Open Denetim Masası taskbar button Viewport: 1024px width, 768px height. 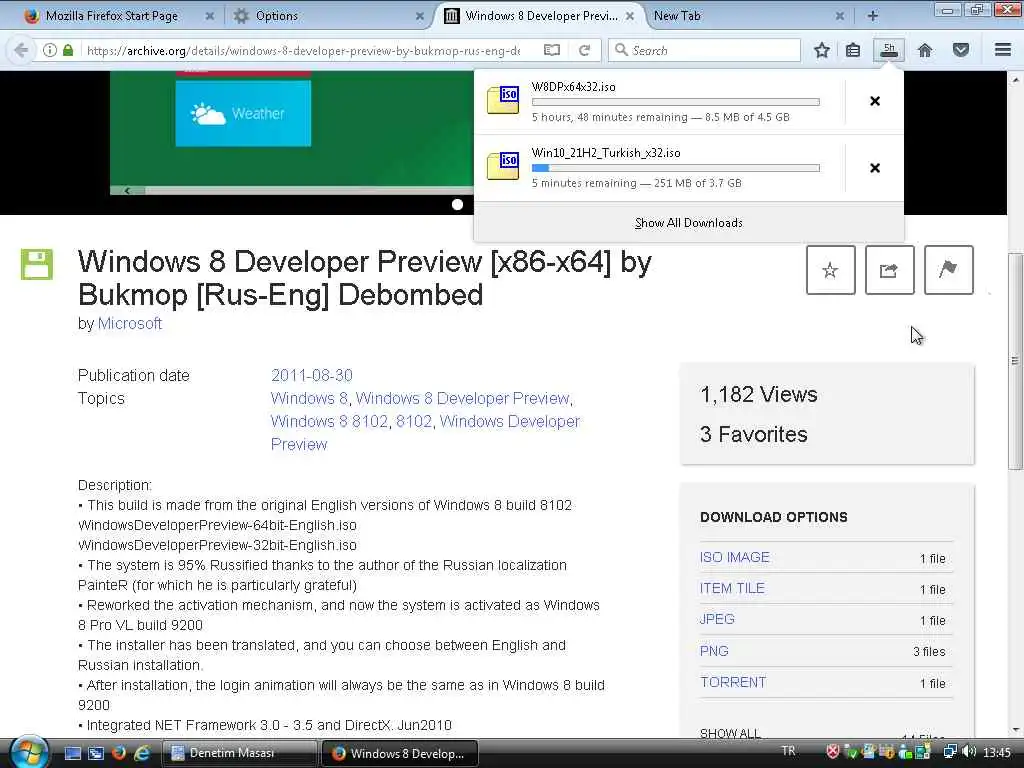(239, 753)
